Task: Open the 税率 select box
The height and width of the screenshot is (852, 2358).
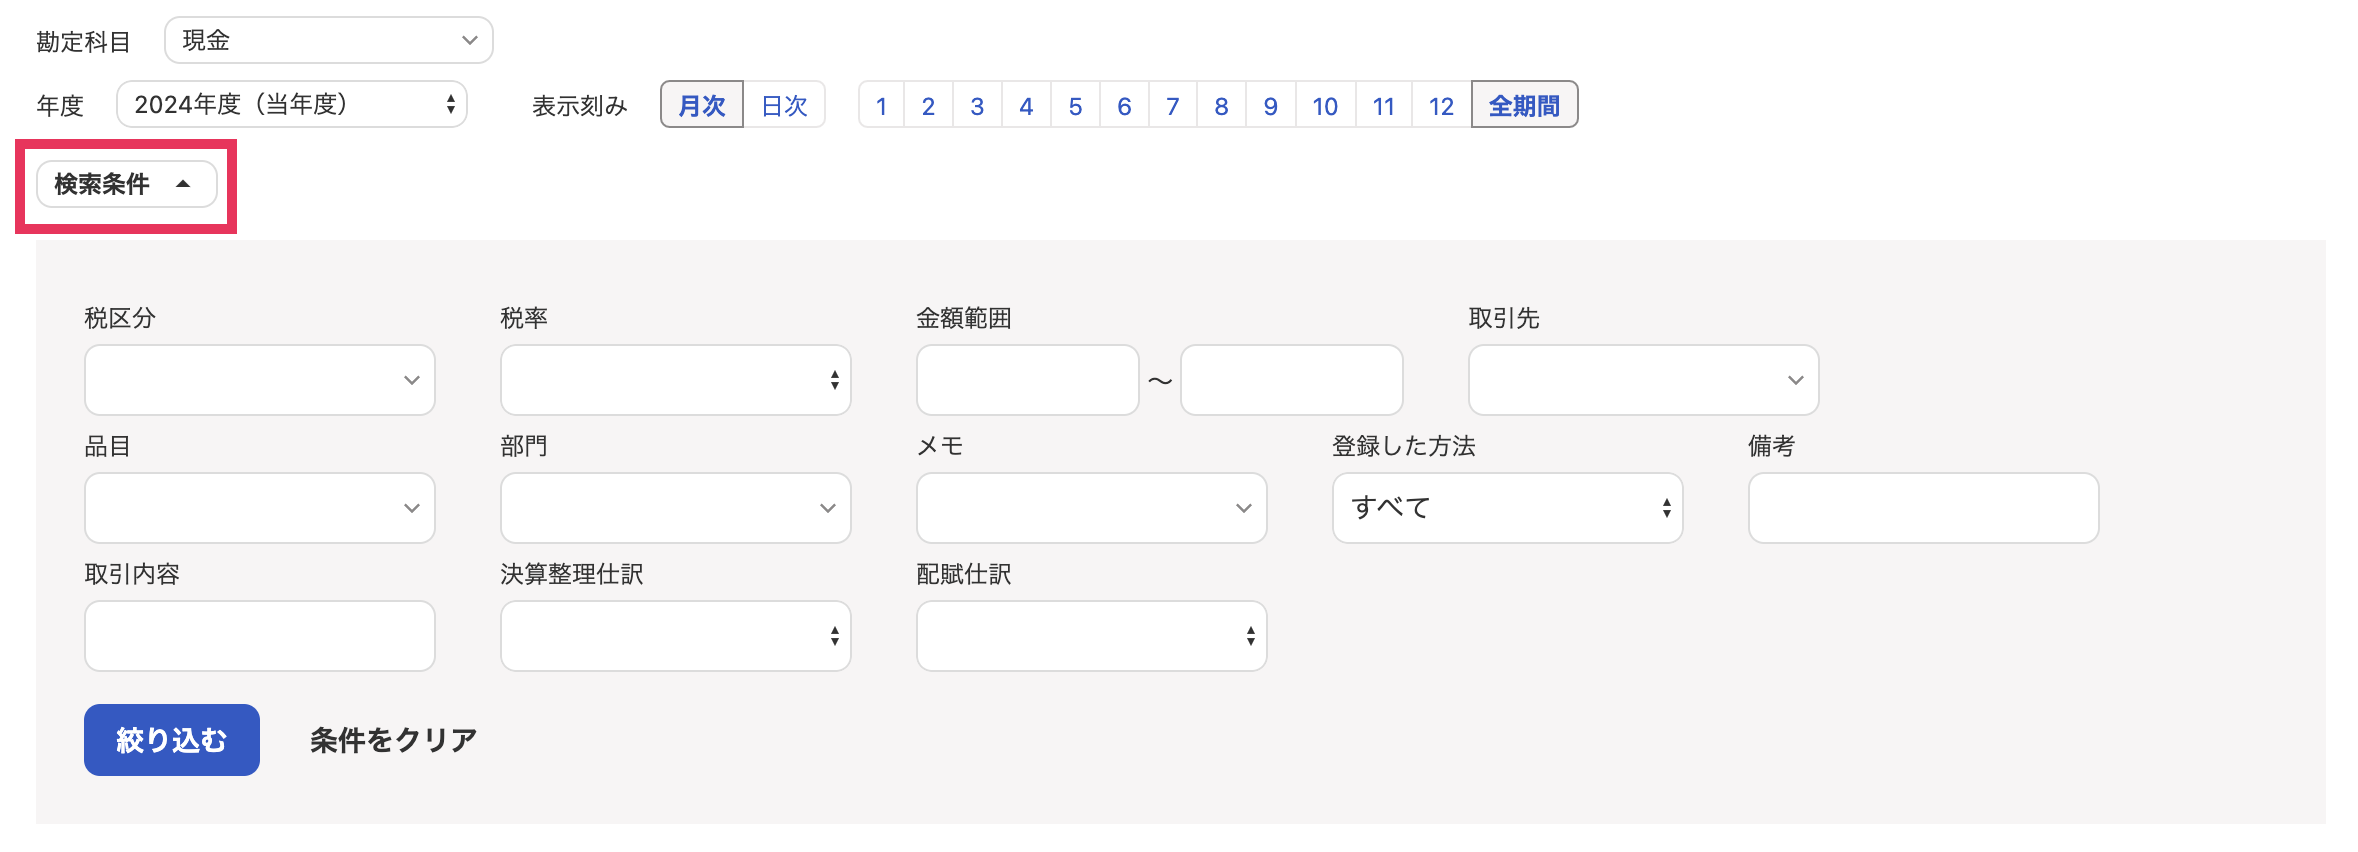Action: tap(676, 380)
